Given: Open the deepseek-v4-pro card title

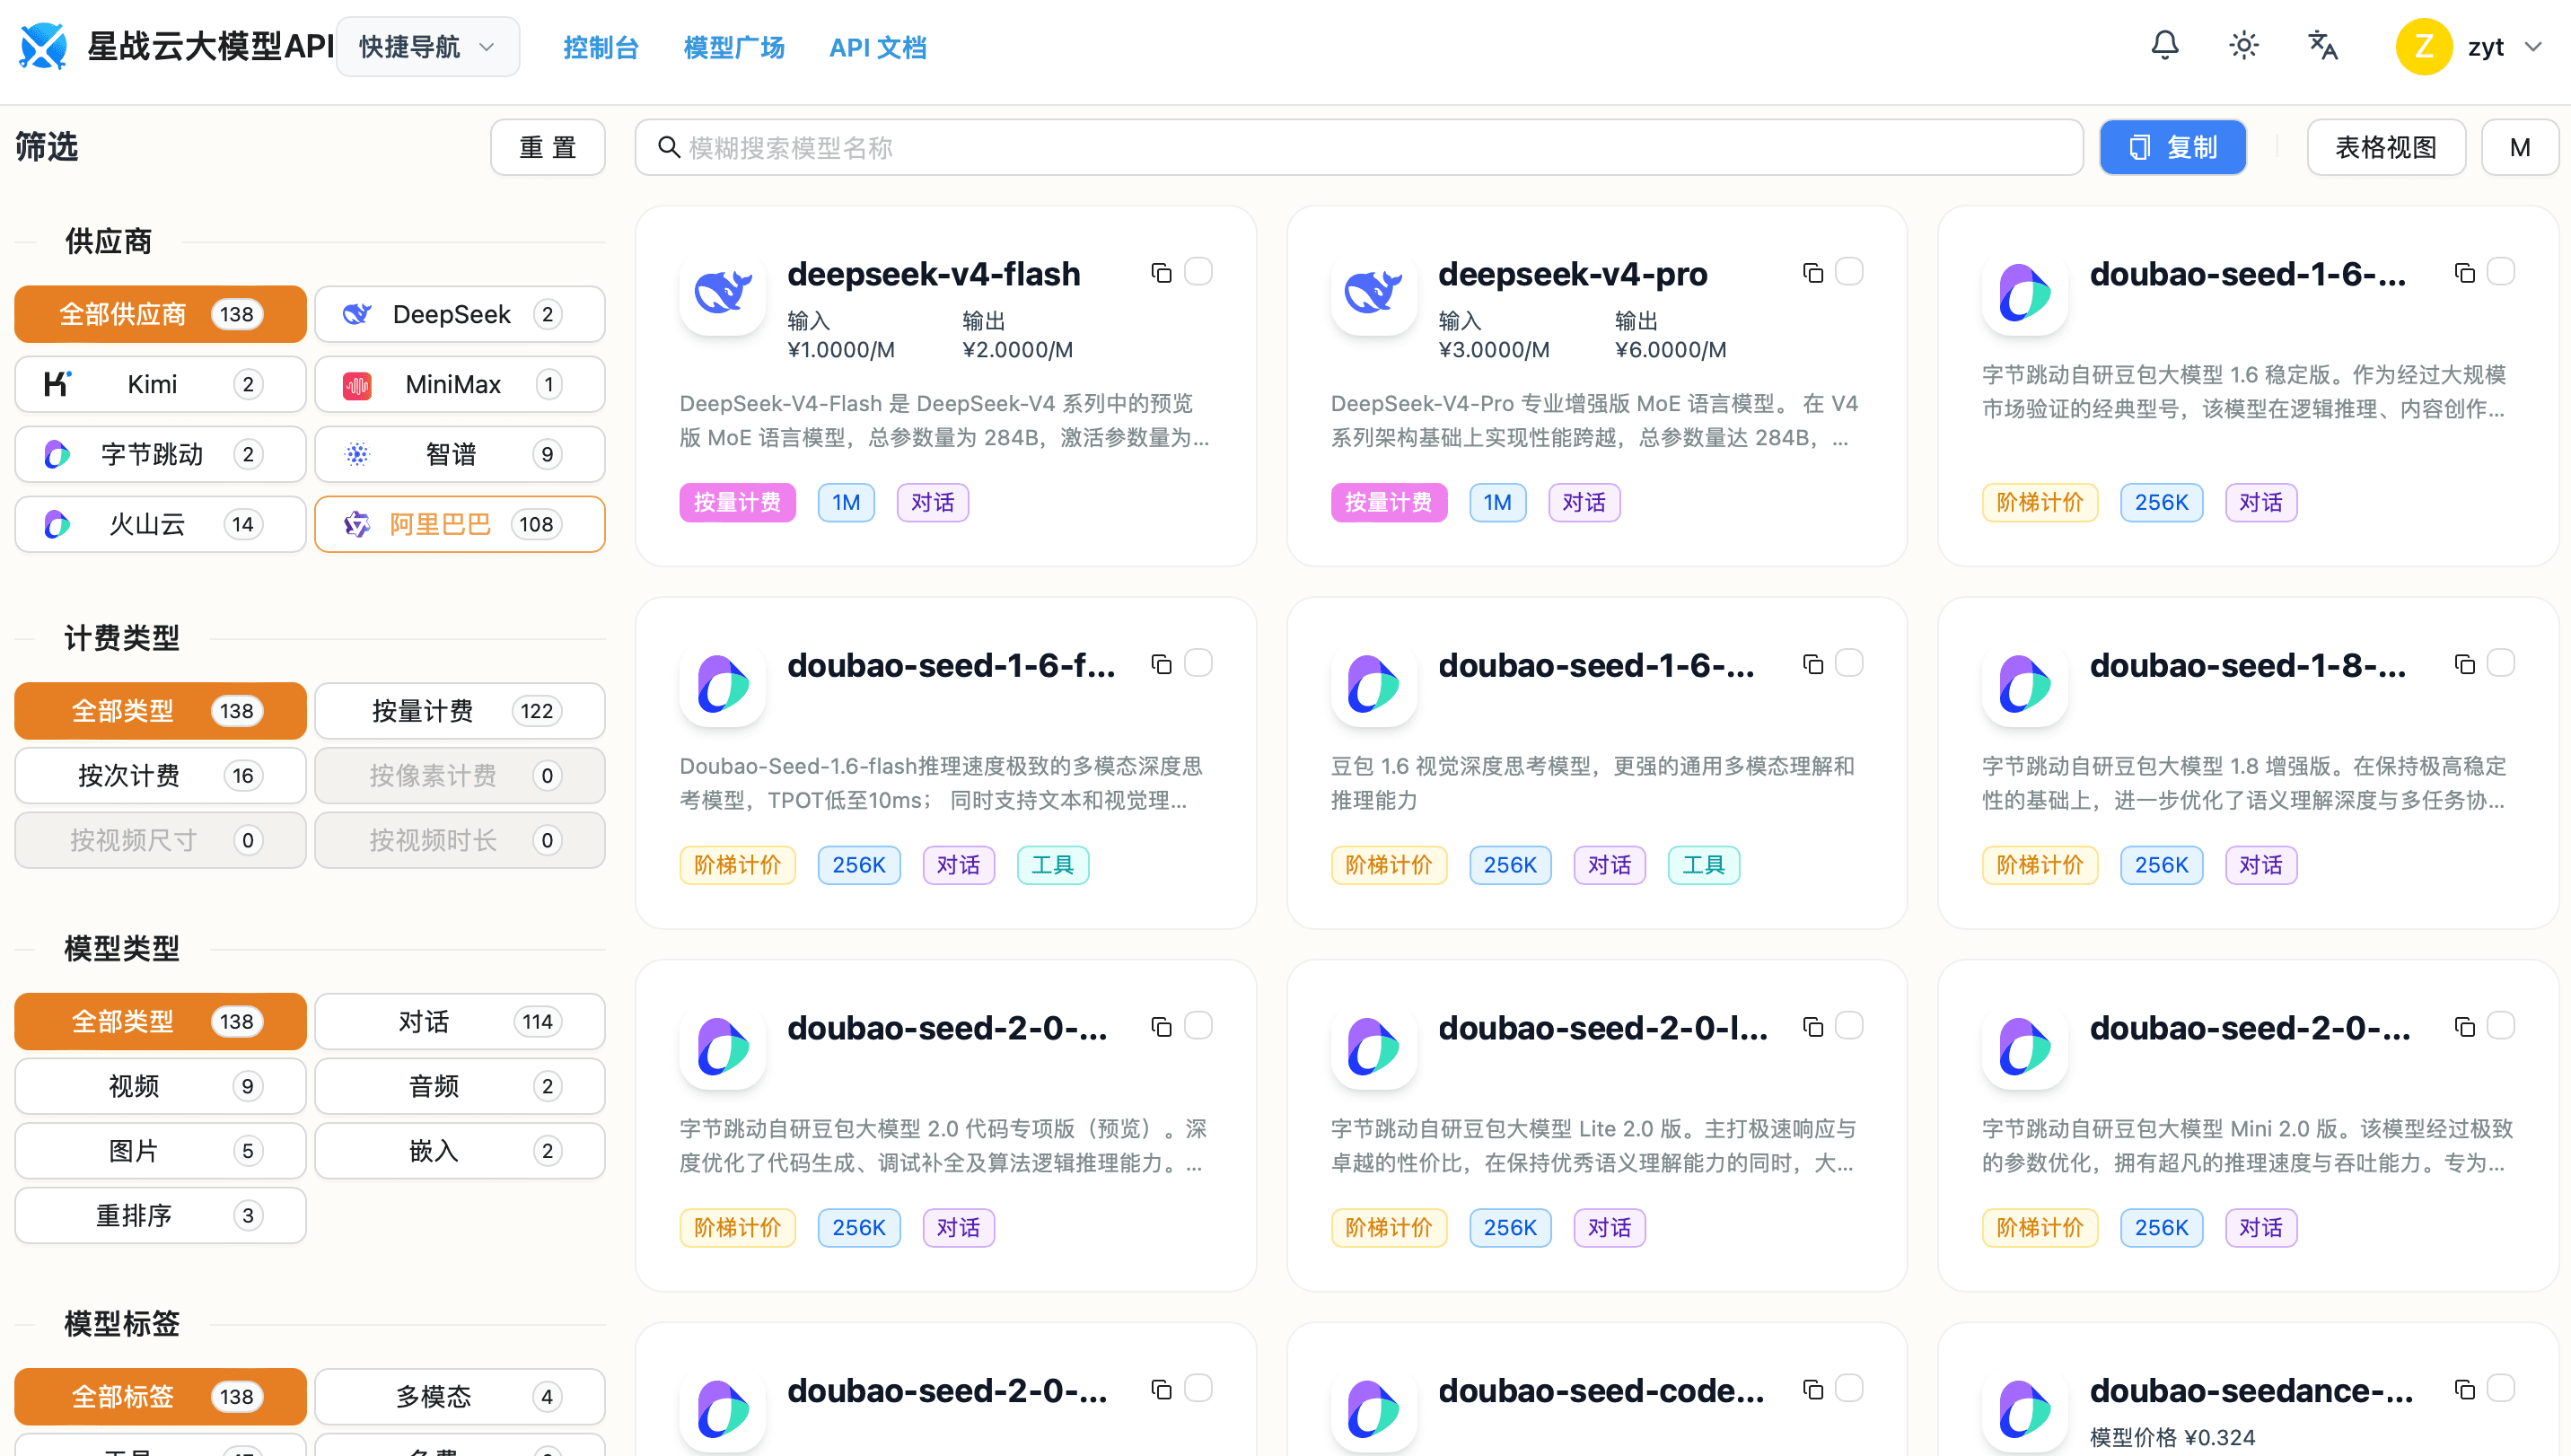Looking at the screenshot, I should (x=1572, y=273).
